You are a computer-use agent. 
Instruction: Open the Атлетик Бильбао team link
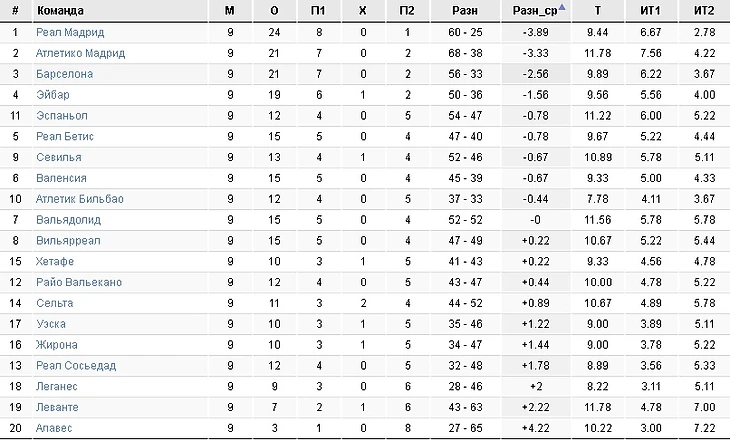(80, 199)
